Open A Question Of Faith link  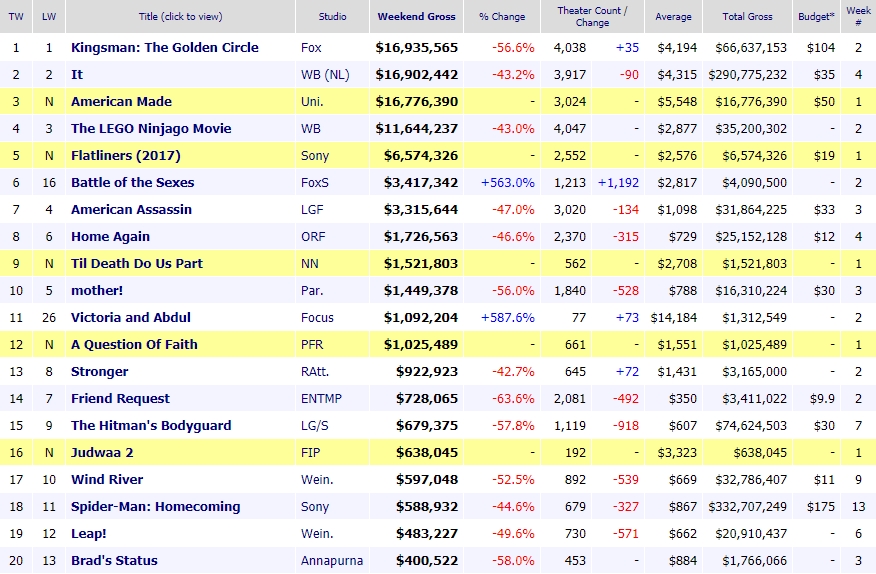[x=134, y=345]
